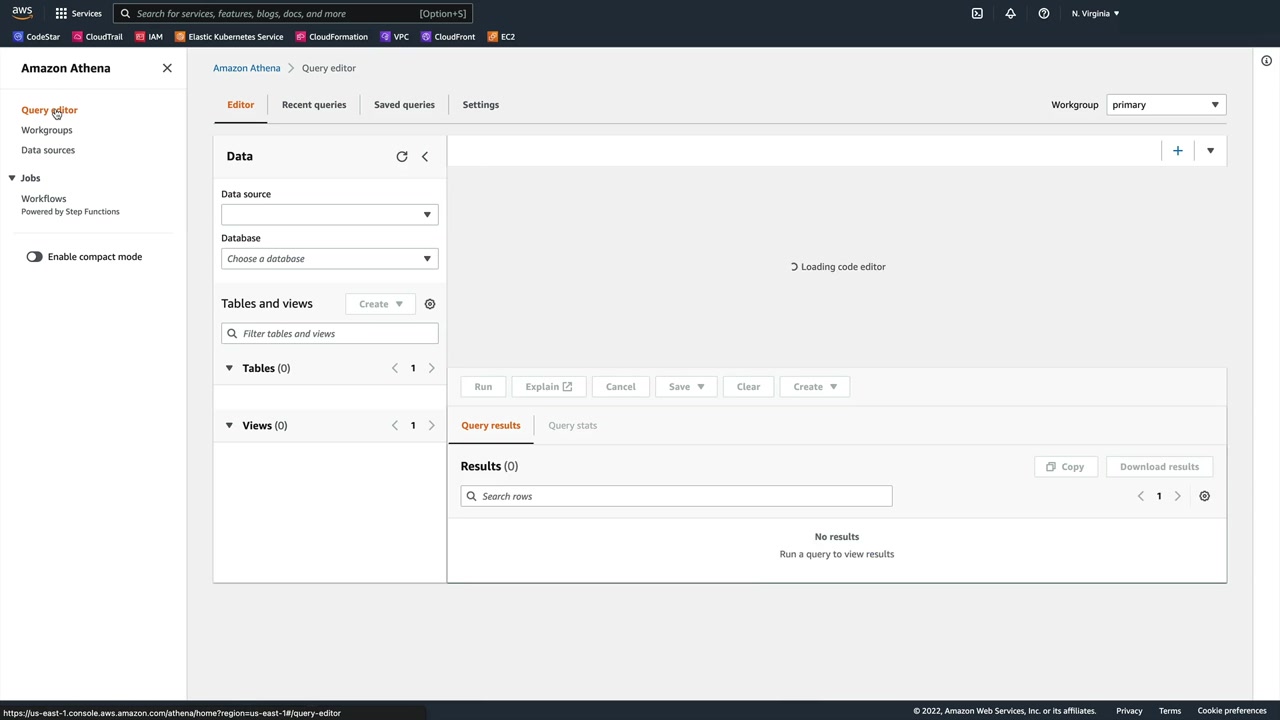The width and height of the screenshot is (1280, 720).
Task: Open the AWS home logo
Action: (x=22, y=13)
